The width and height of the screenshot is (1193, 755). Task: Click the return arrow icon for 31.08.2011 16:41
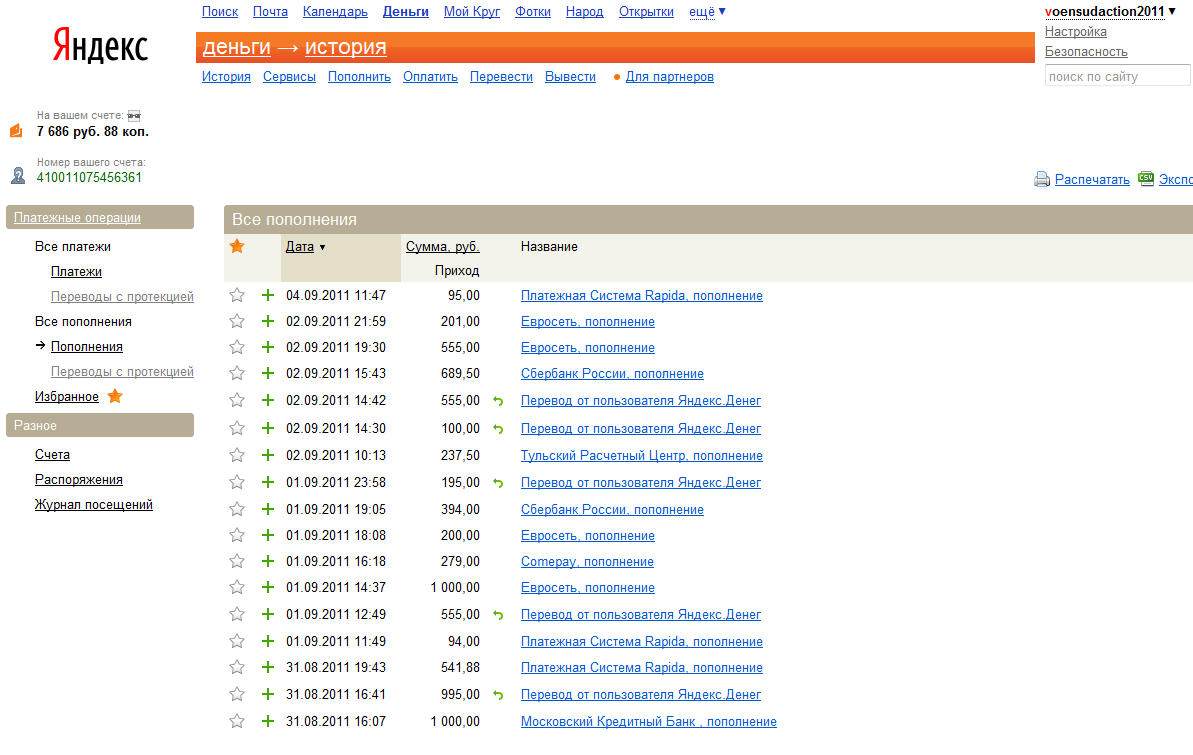(498, 695)
